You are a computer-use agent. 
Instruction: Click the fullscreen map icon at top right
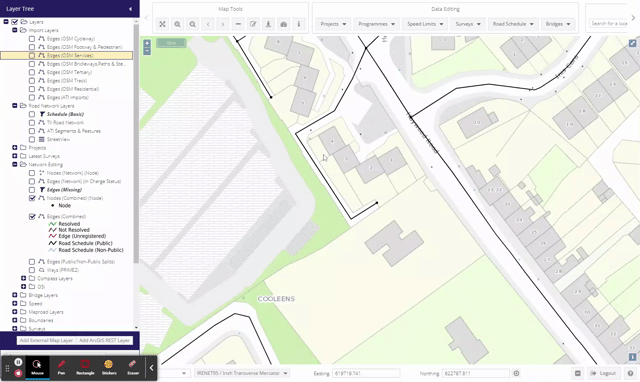632,43
